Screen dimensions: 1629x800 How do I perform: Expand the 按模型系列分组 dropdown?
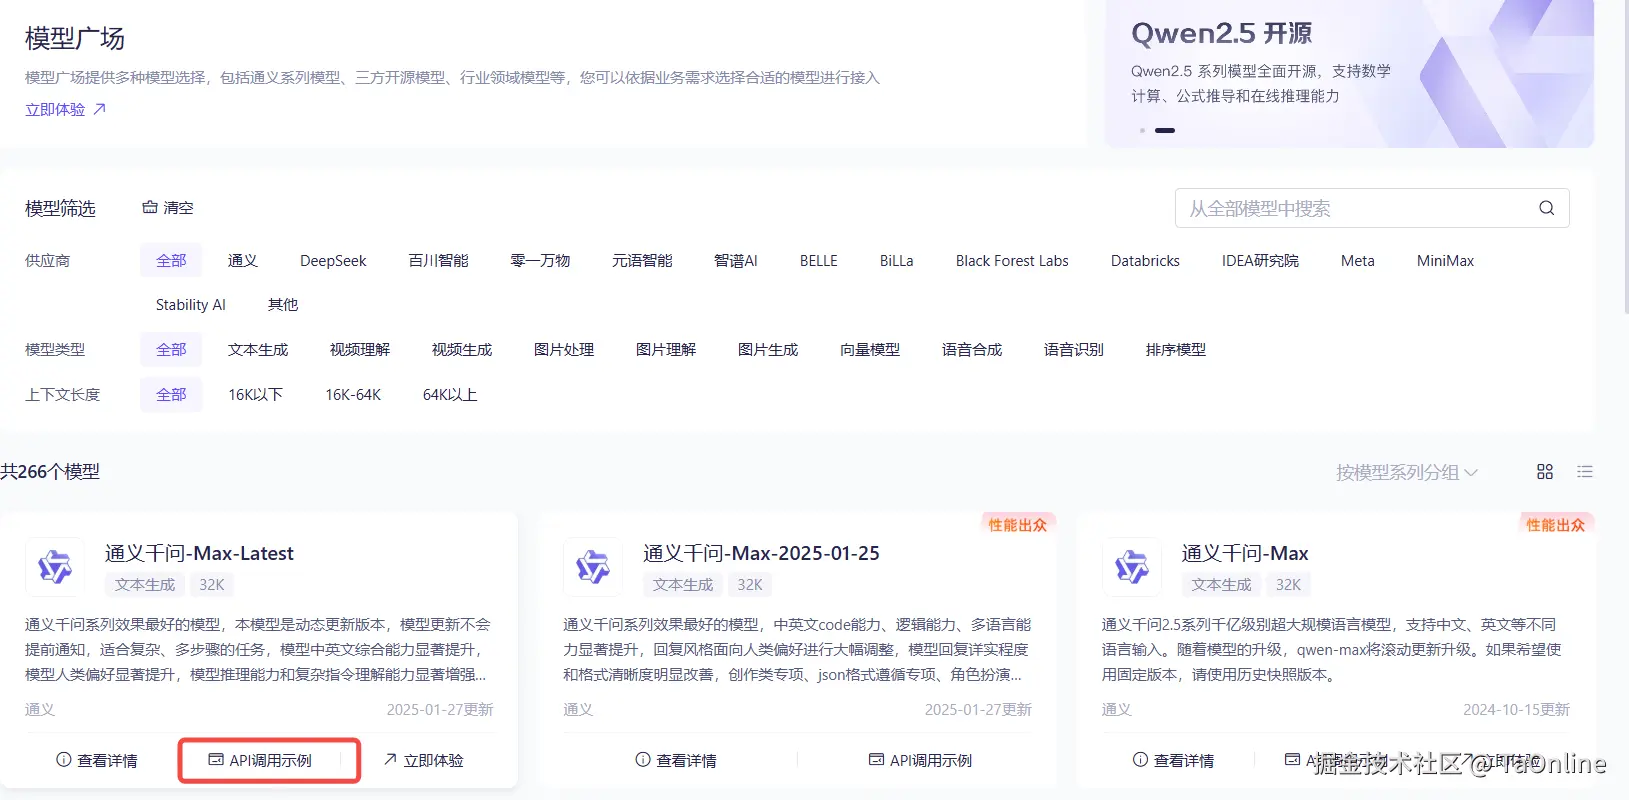1407,472
